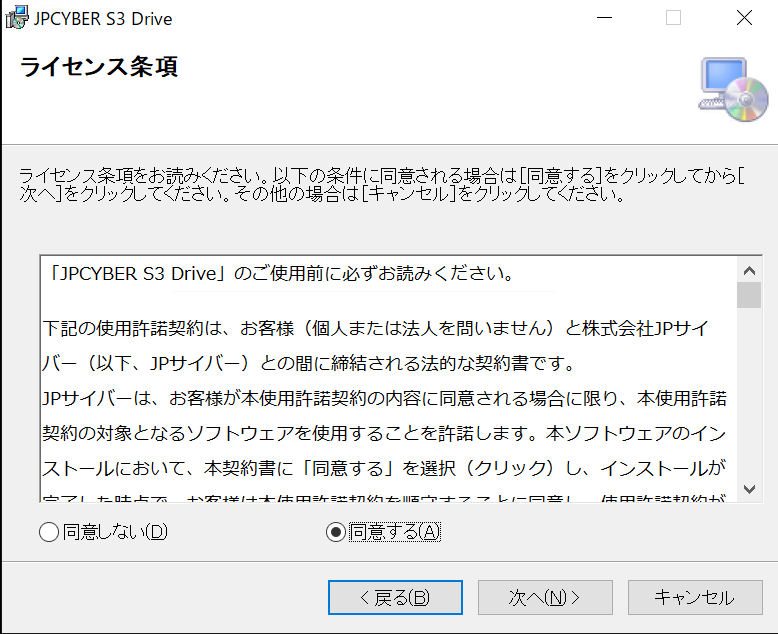Viewport: 778px width, 634px height.
Task: Click the line starting 契約の対象となるソフトウェア
Action: (x=385, y=434)
